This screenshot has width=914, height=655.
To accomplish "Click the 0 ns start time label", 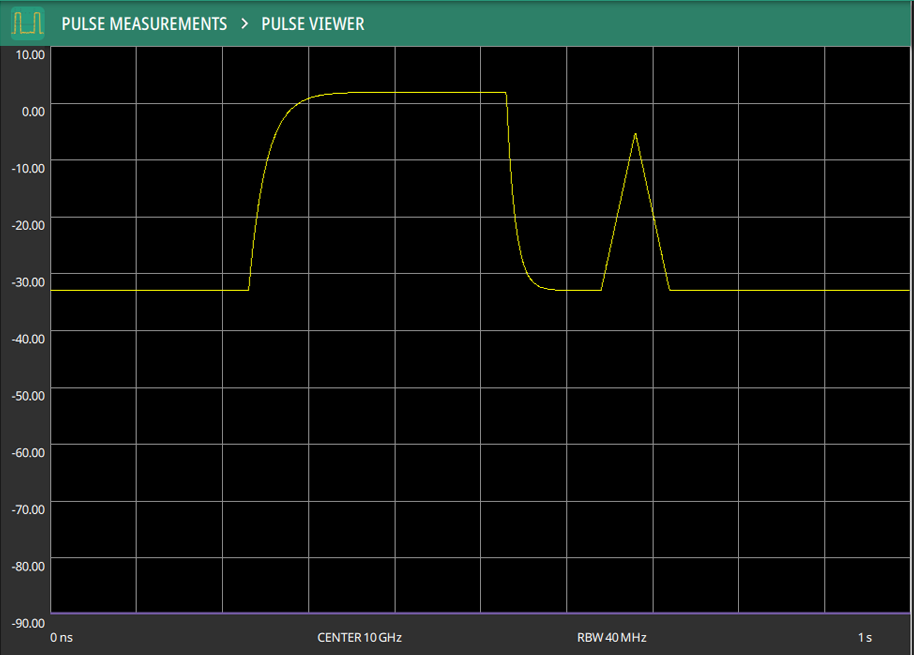I will pos(61,638).
